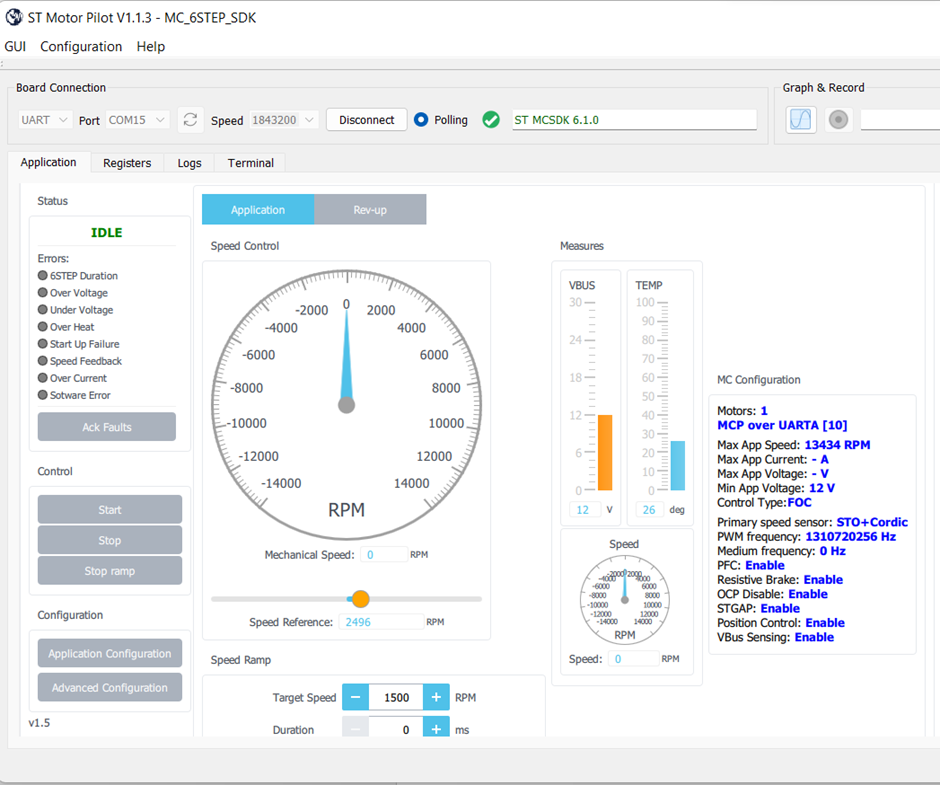Click the Start Up Failure indicator

tap(43, 344)
